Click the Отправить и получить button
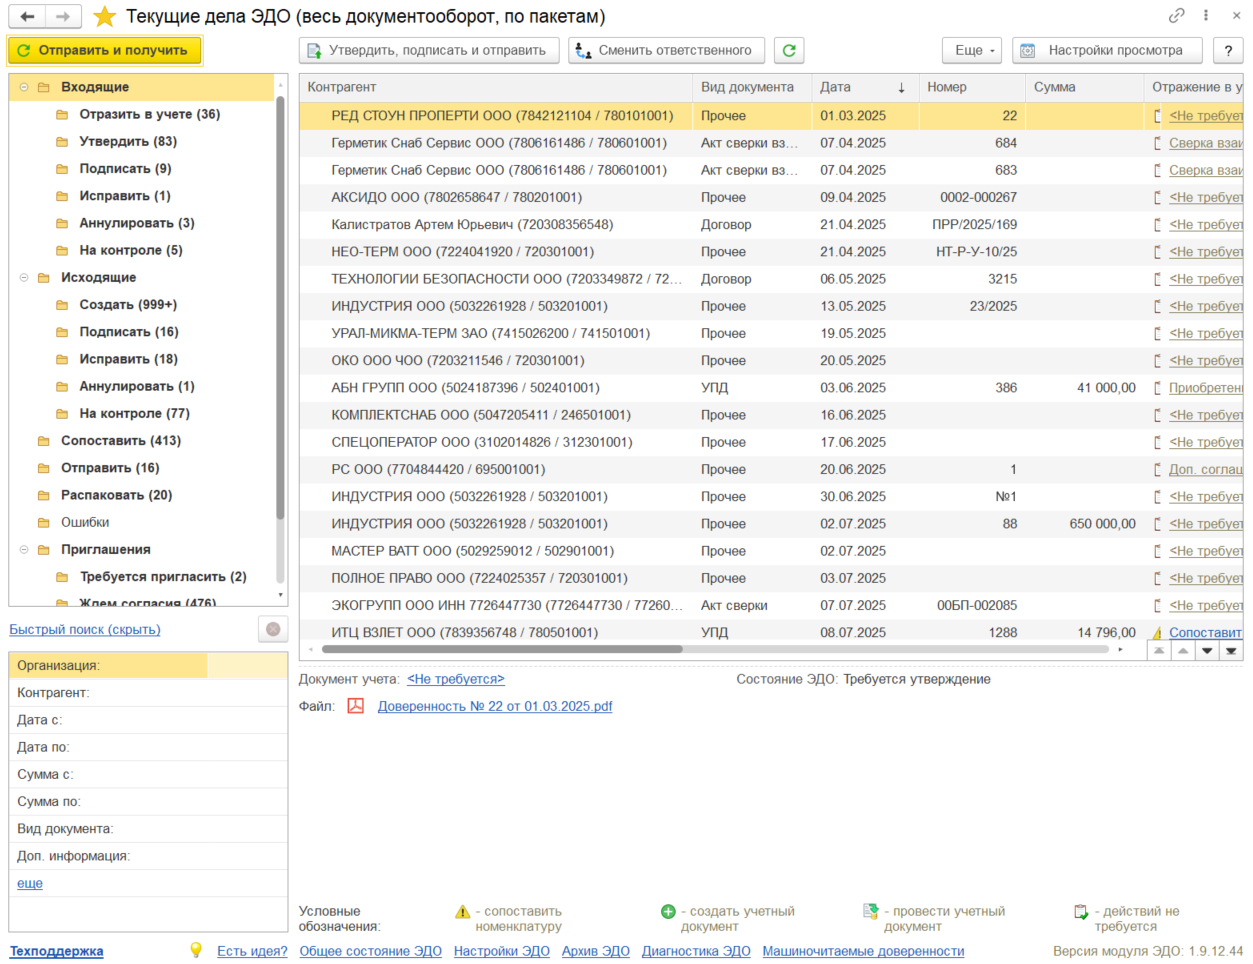Screen dimensions: 1253x964 click(x=104, y=50)
